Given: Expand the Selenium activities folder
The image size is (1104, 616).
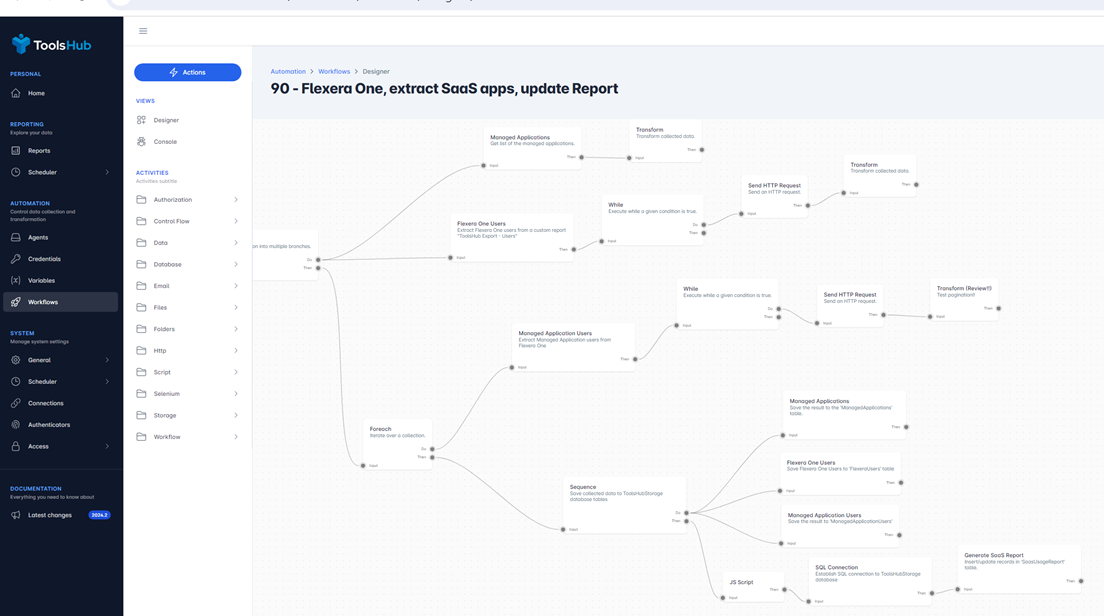Looking at the screenshot, I should tap(236, 394).
